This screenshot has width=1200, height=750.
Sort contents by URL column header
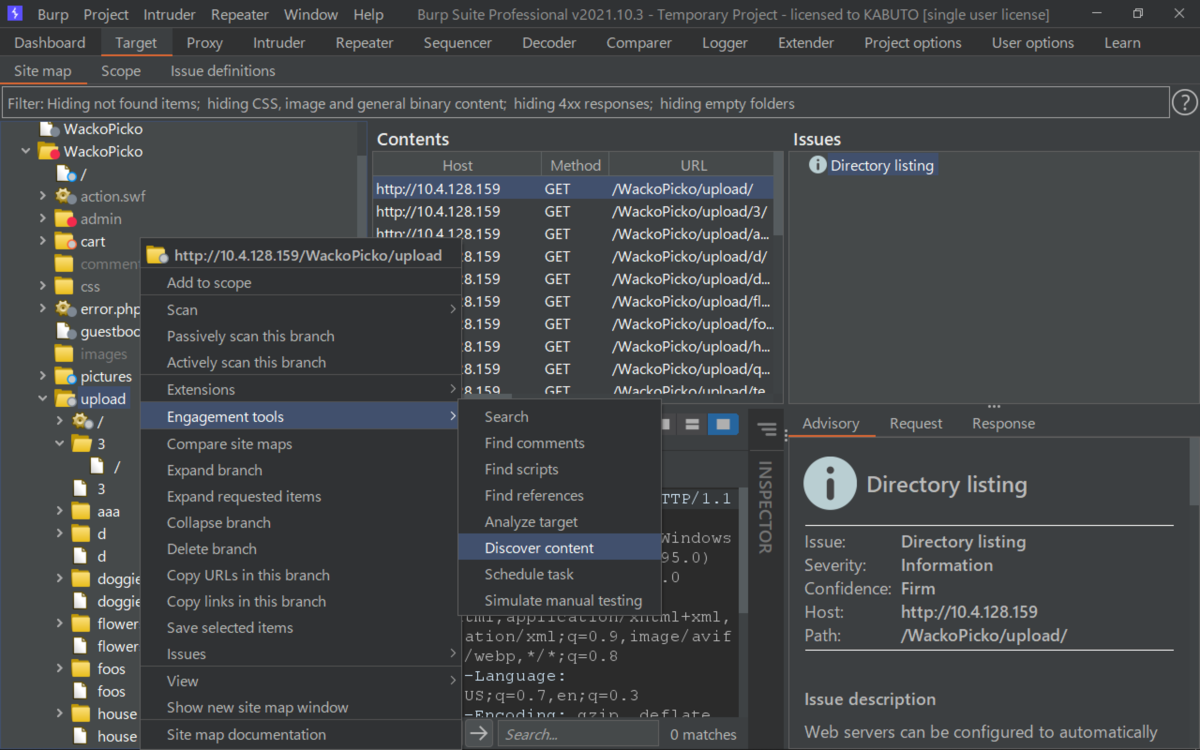692,165
